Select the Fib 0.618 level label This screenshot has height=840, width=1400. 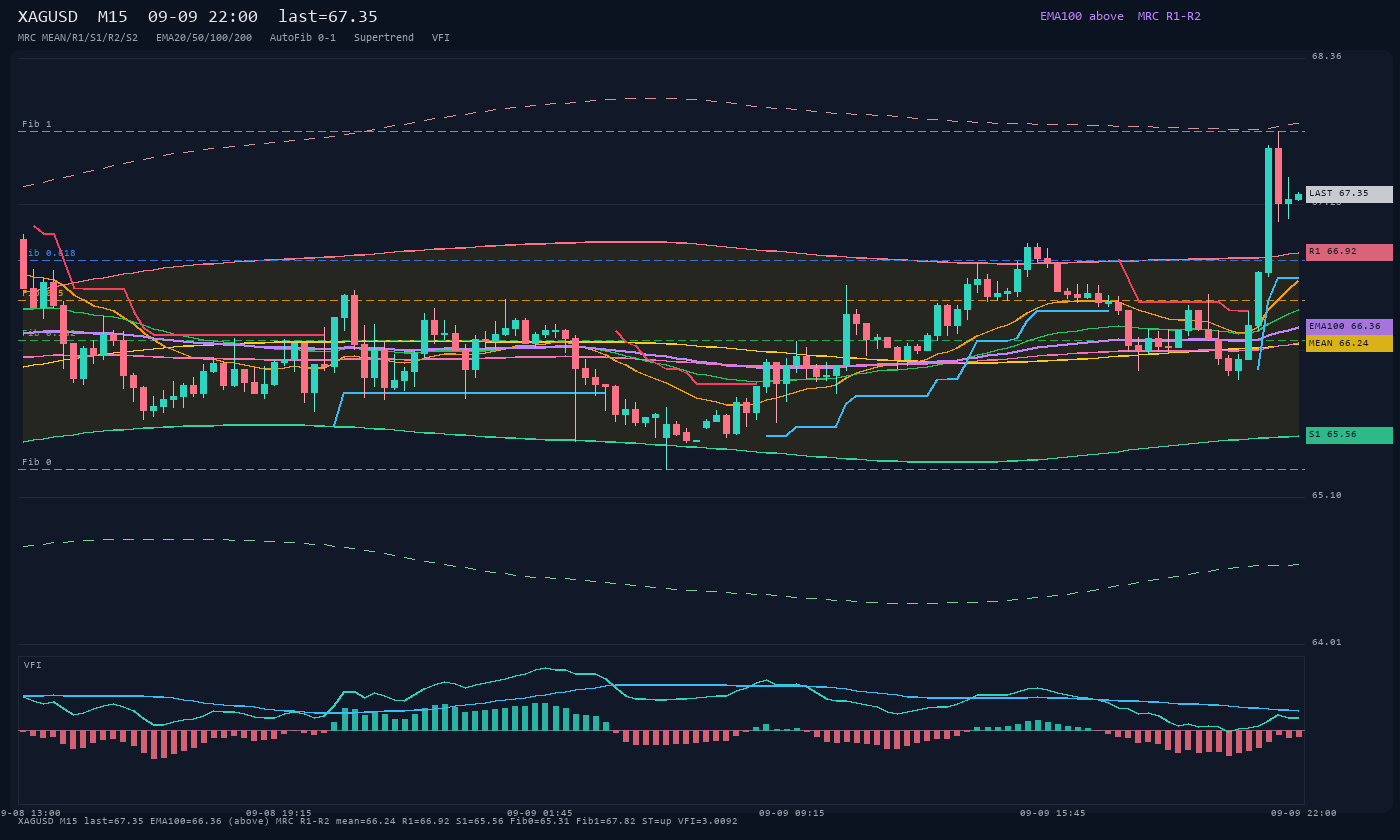coord(49,253)
